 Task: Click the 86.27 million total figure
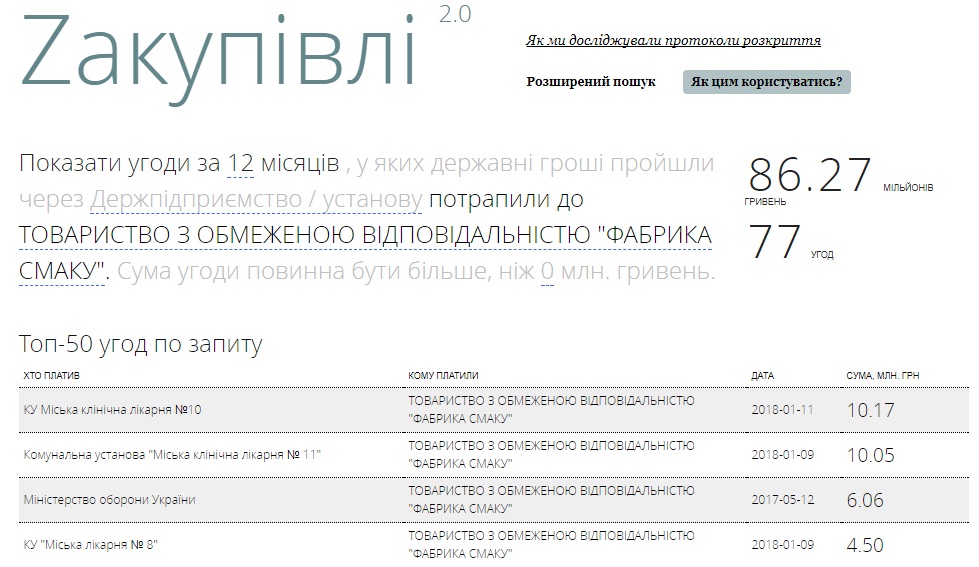pyautogui.click(x=810, y=175)
